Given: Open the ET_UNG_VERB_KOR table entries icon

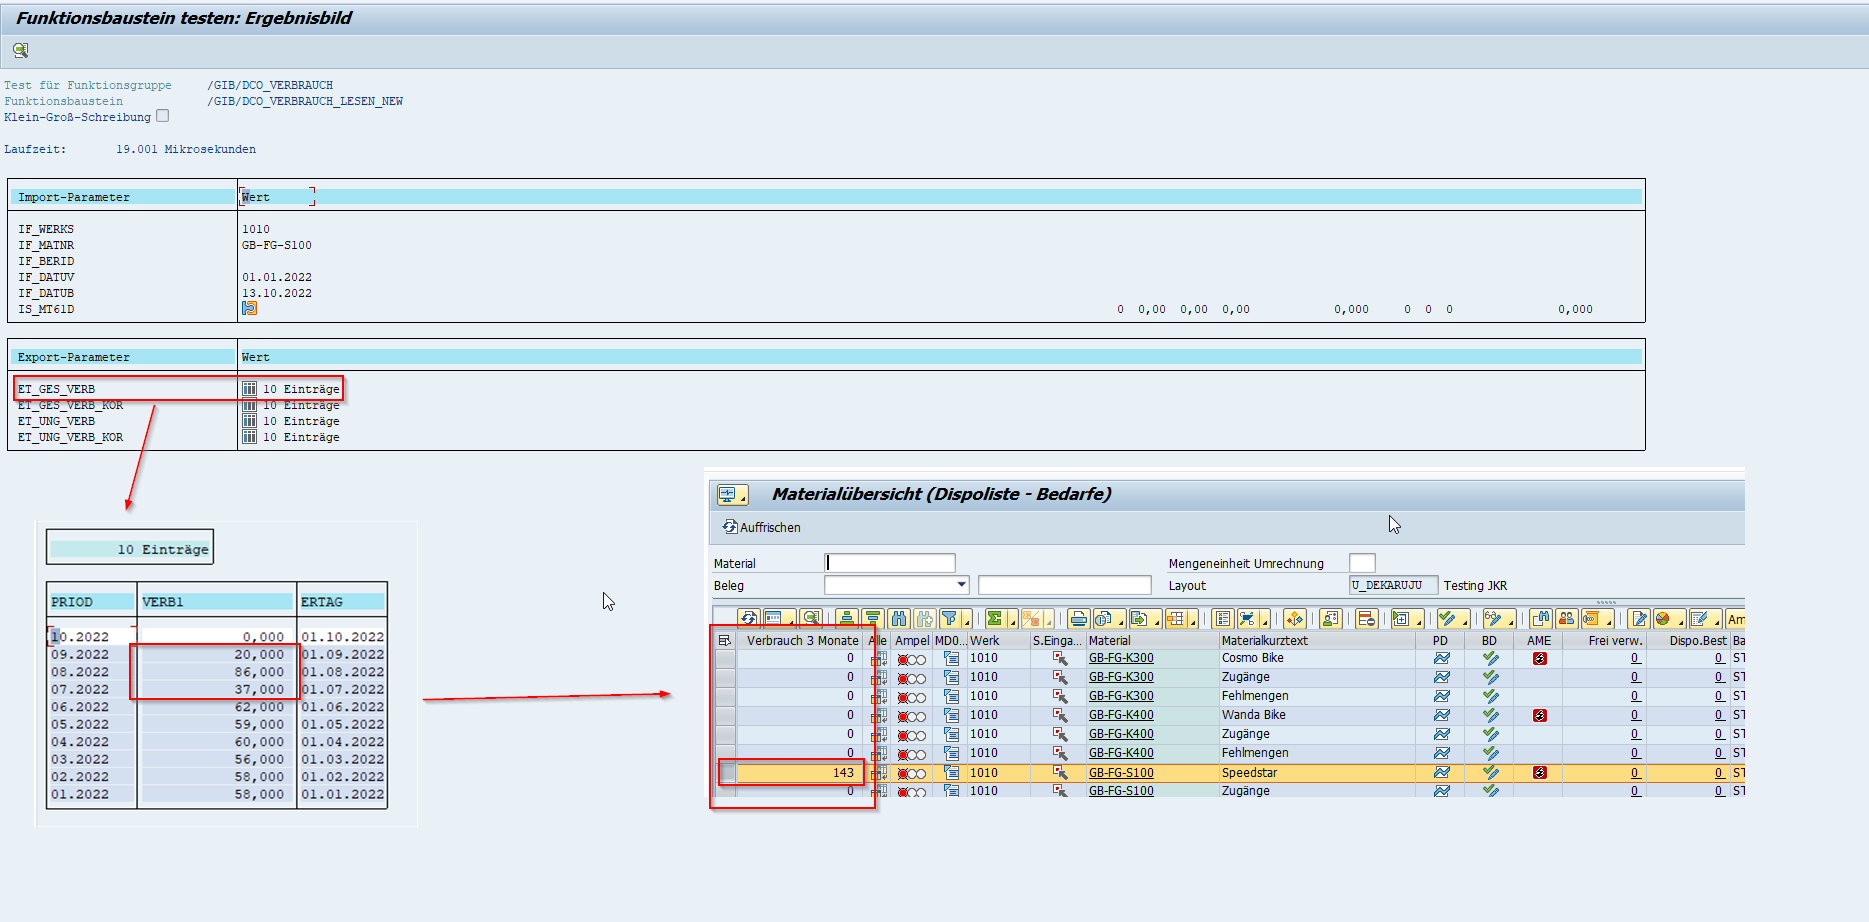Looking at the screenshot, I should click(249, 437).
